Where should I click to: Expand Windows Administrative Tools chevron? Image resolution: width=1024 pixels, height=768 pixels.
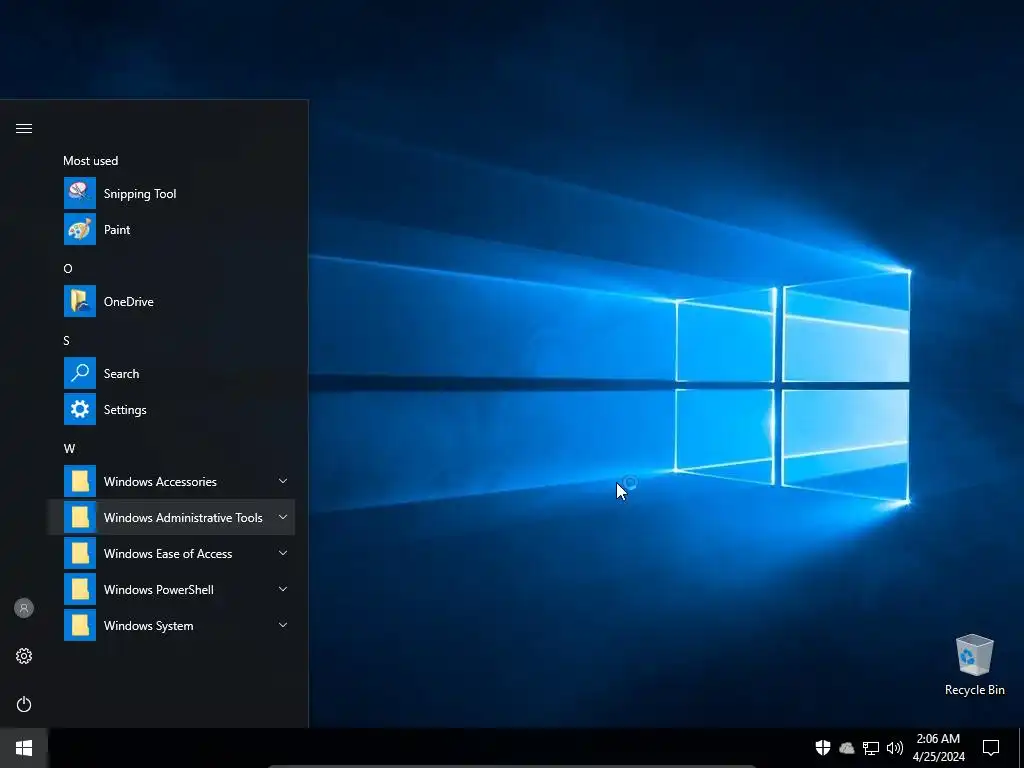click(283, 517)
